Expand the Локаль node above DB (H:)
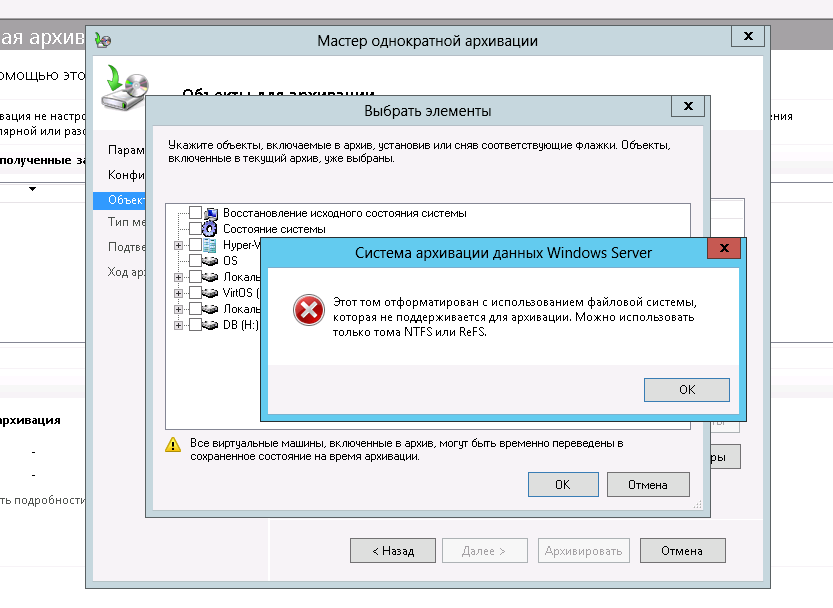The image size is (833, 608). (x=178, y=309)
